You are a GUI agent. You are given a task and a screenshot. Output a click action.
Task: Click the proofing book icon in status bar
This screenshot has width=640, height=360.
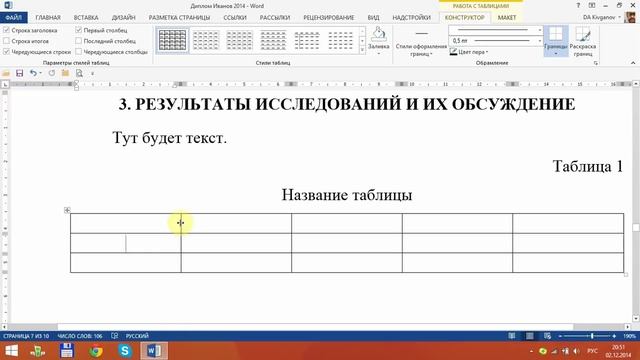(114, 336)
